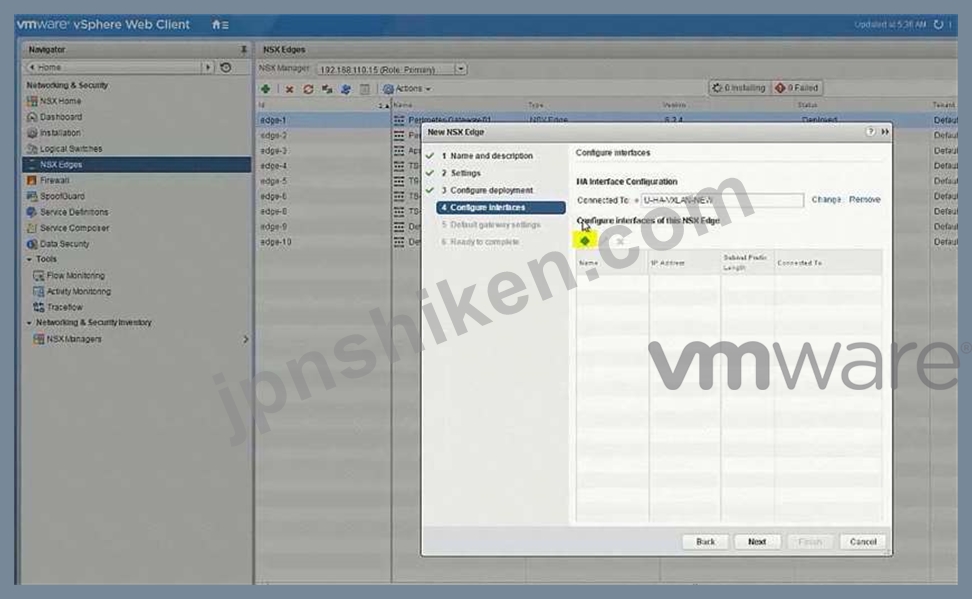Click the 0 Failed status button

coord(797,88)
